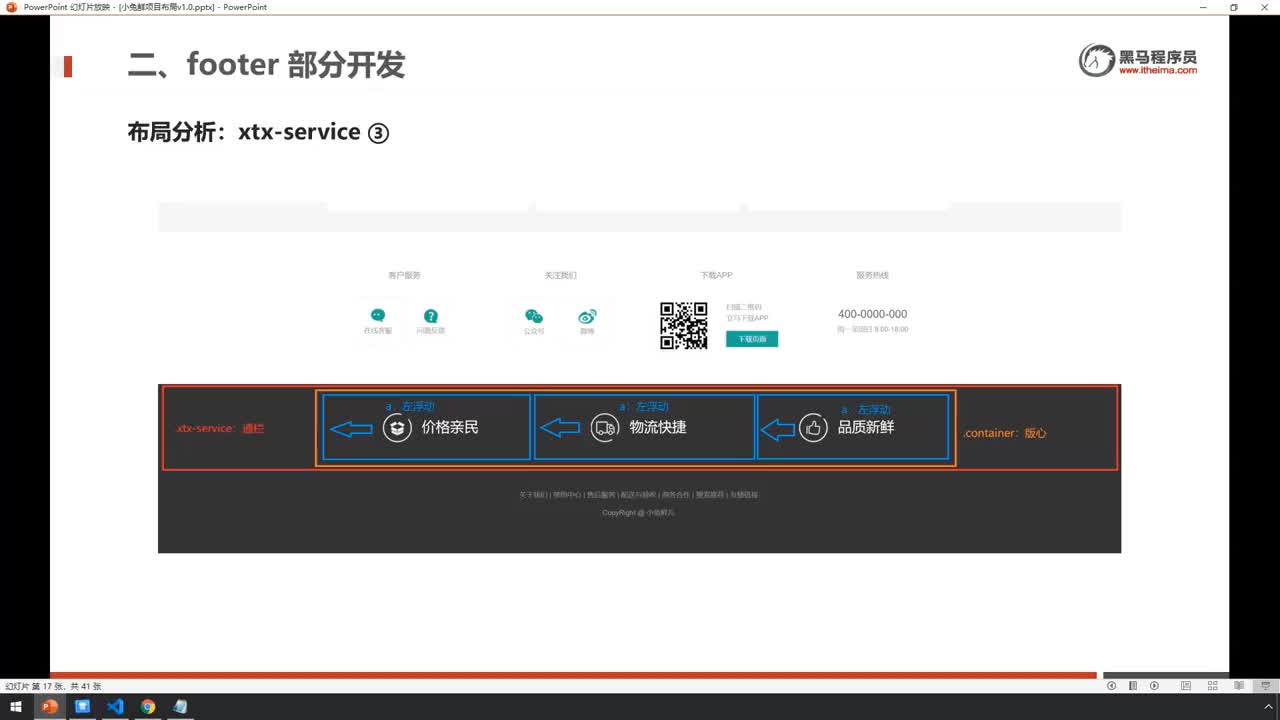Open the slide show menu icon between the arrows
The height and width of the screenshot is (720, 1280).
click(x=1133, y=686)
